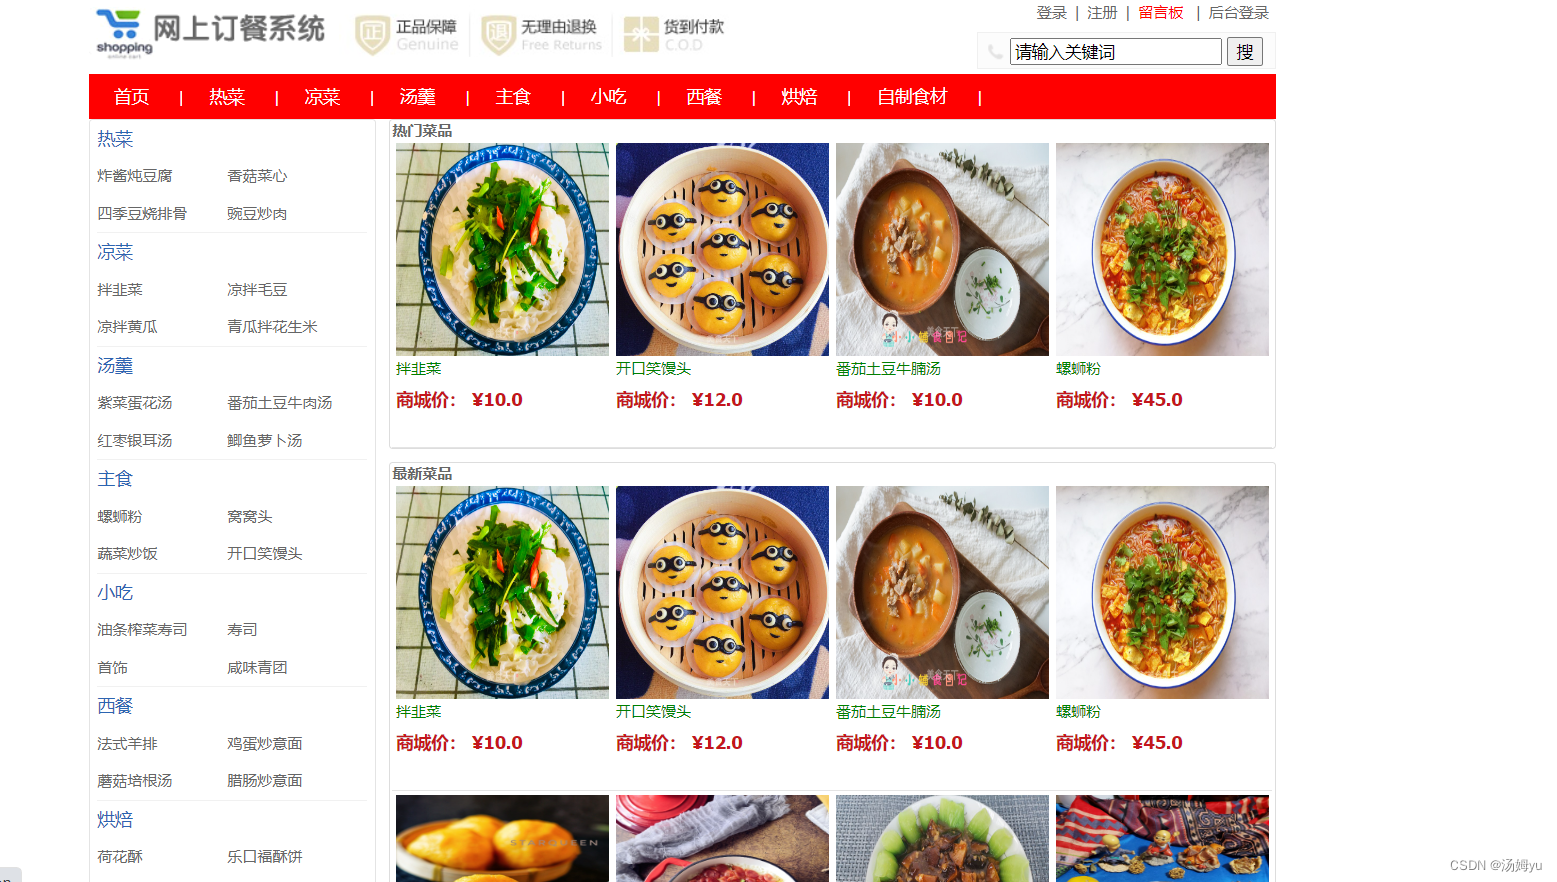Click the 开口笑馒头 thumbnail in 热门菜品
The width and height of the screenshot is (1557, 882).
pyautogui.click(x=722, y=249)
